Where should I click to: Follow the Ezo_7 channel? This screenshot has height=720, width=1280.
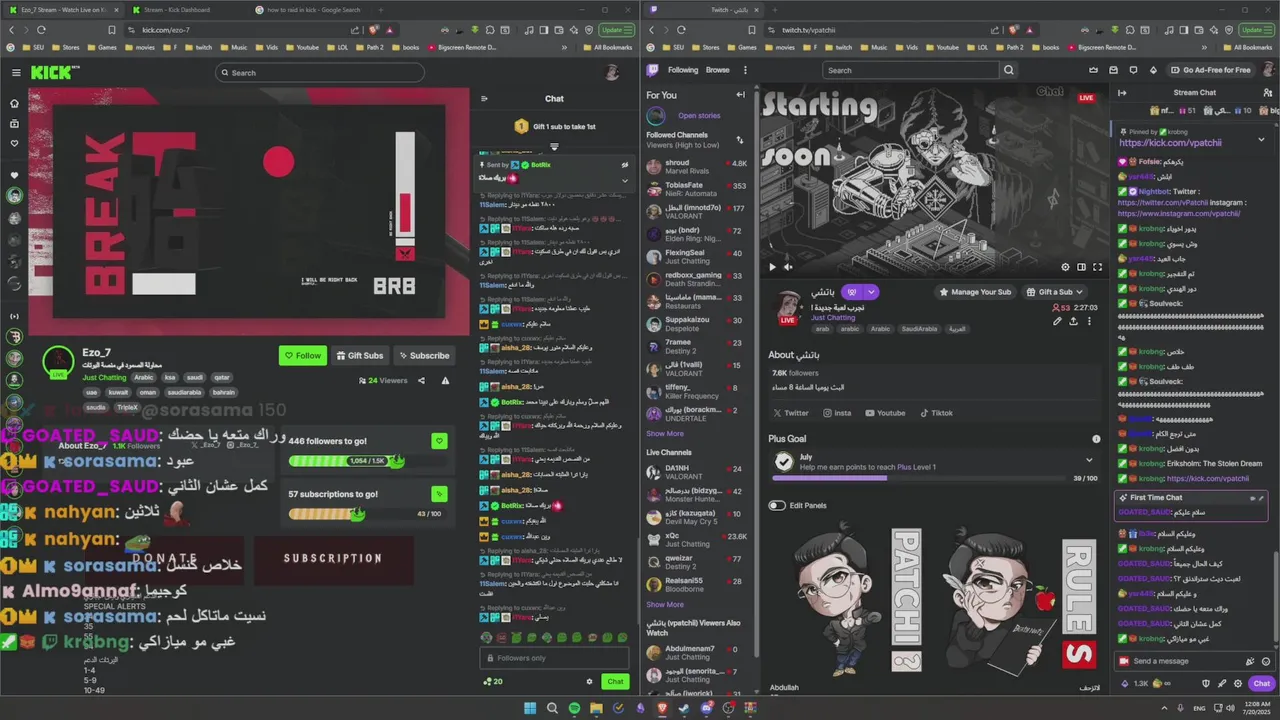pos(303,355)
